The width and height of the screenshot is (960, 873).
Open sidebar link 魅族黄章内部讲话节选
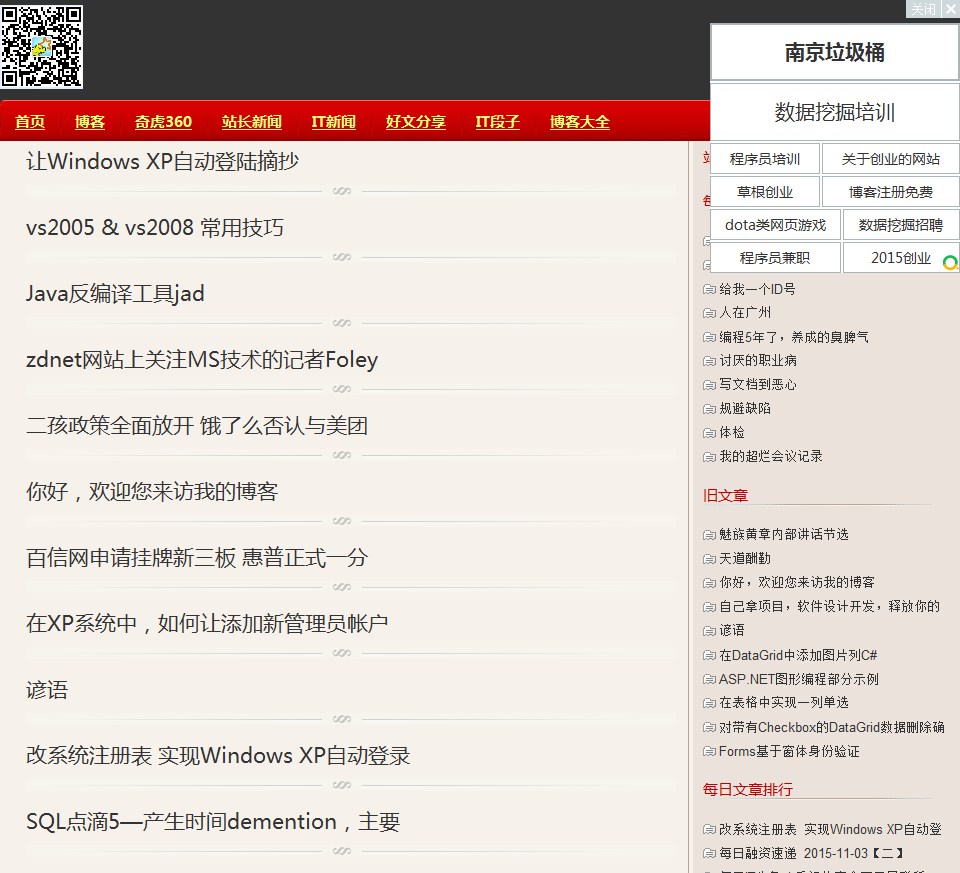coord(784,534)
